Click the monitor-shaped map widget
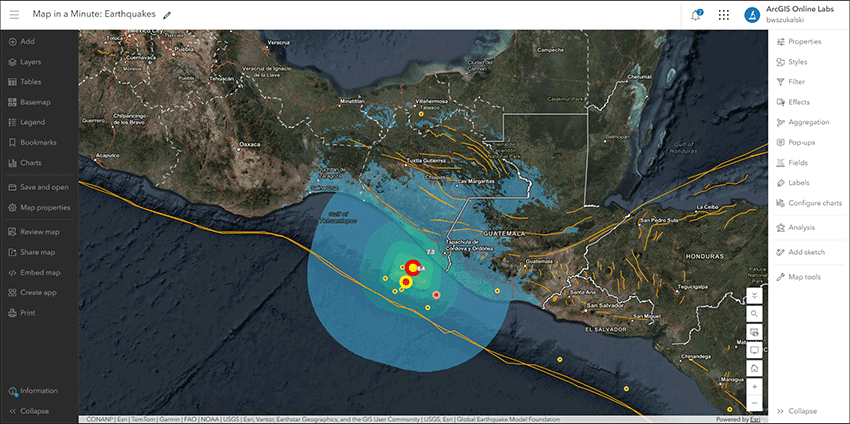850x424 pixels. click(754, 350)
